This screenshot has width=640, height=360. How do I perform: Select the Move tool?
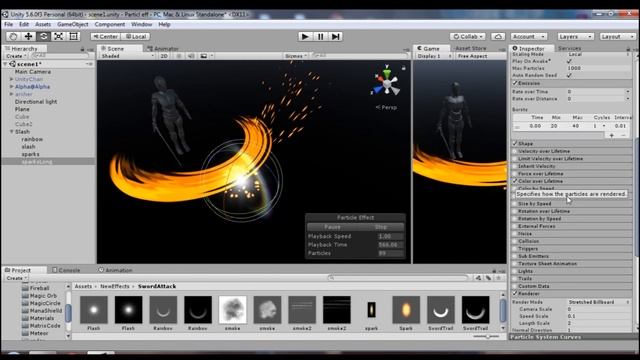click(28, 36)
